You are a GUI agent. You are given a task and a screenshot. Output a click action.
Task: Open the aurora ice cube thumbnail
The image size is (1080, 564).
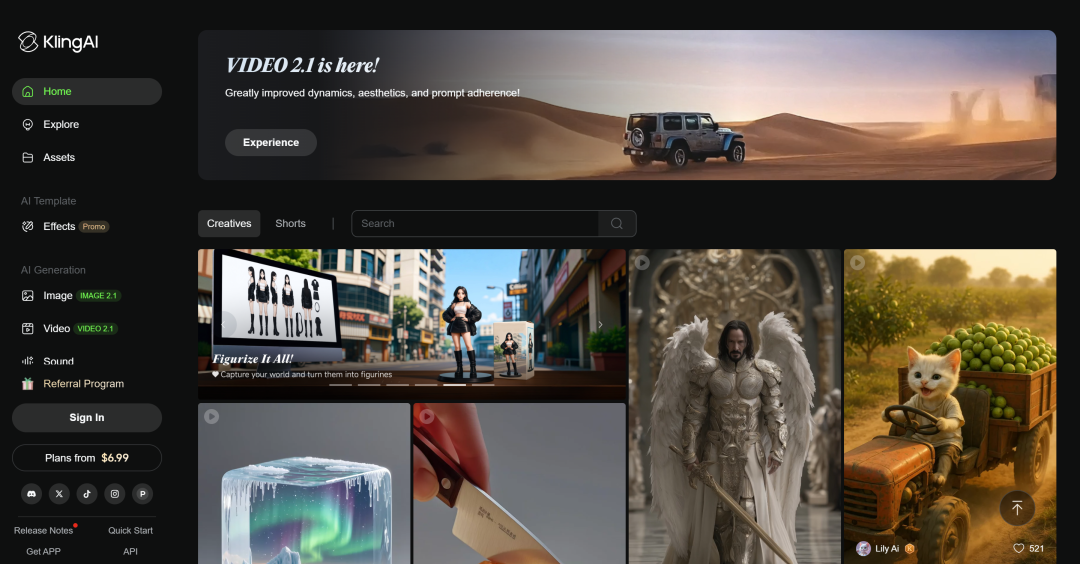point(304,484)
